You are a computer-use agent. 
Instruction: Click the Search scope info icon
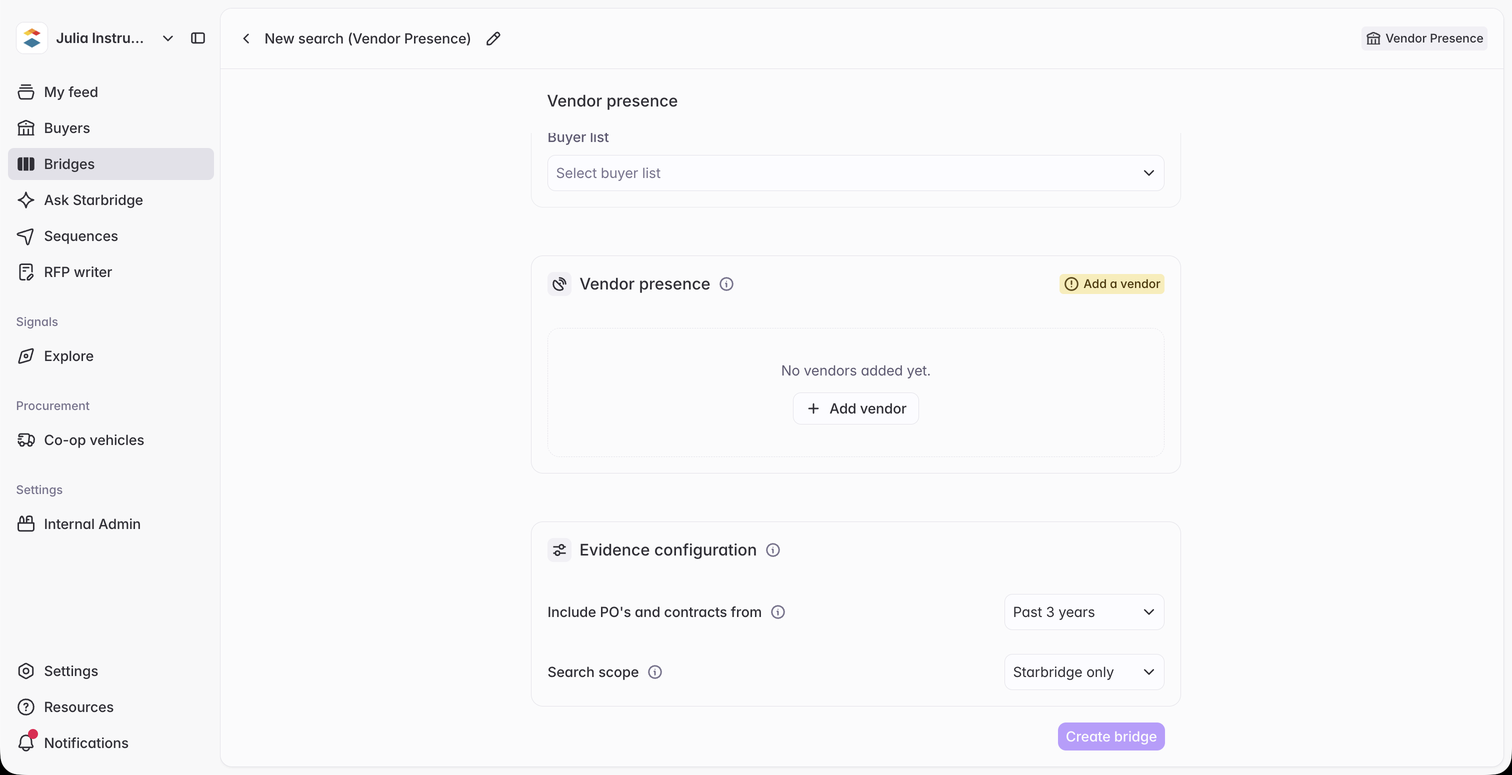point(655,672)
